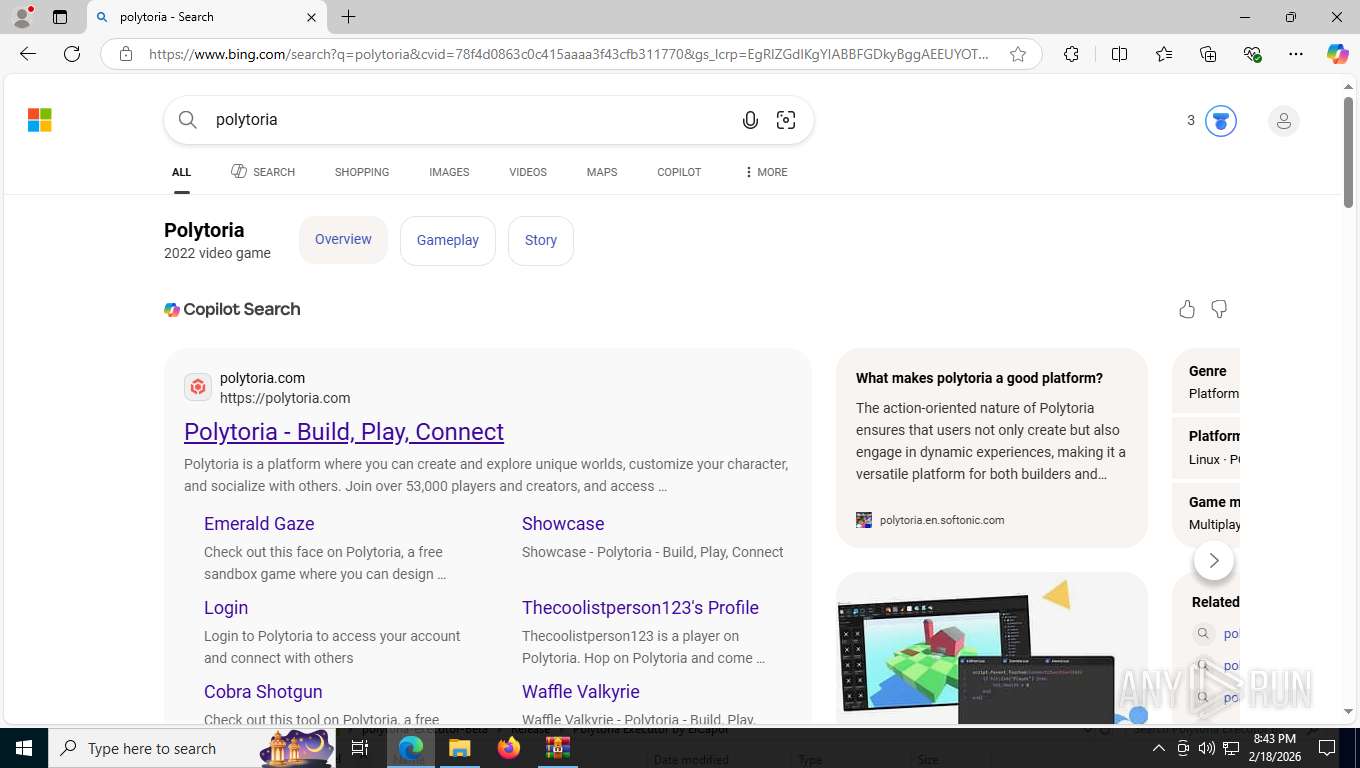Open the Login sitelink
Screen dimensions: 1360x768
[226, 607]
